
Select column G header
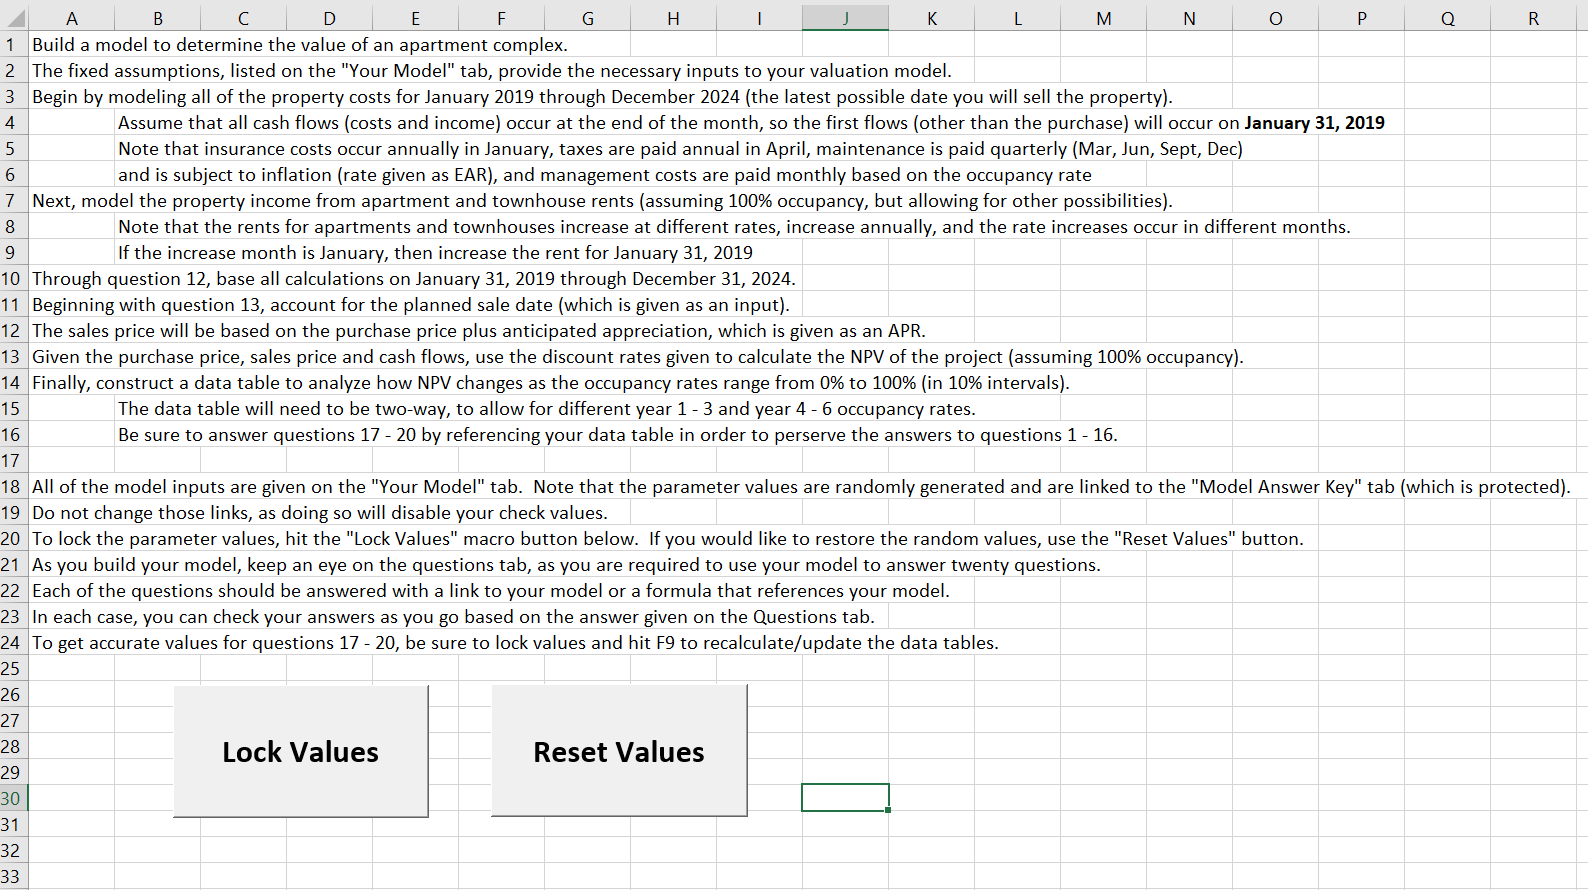point(587,18)
